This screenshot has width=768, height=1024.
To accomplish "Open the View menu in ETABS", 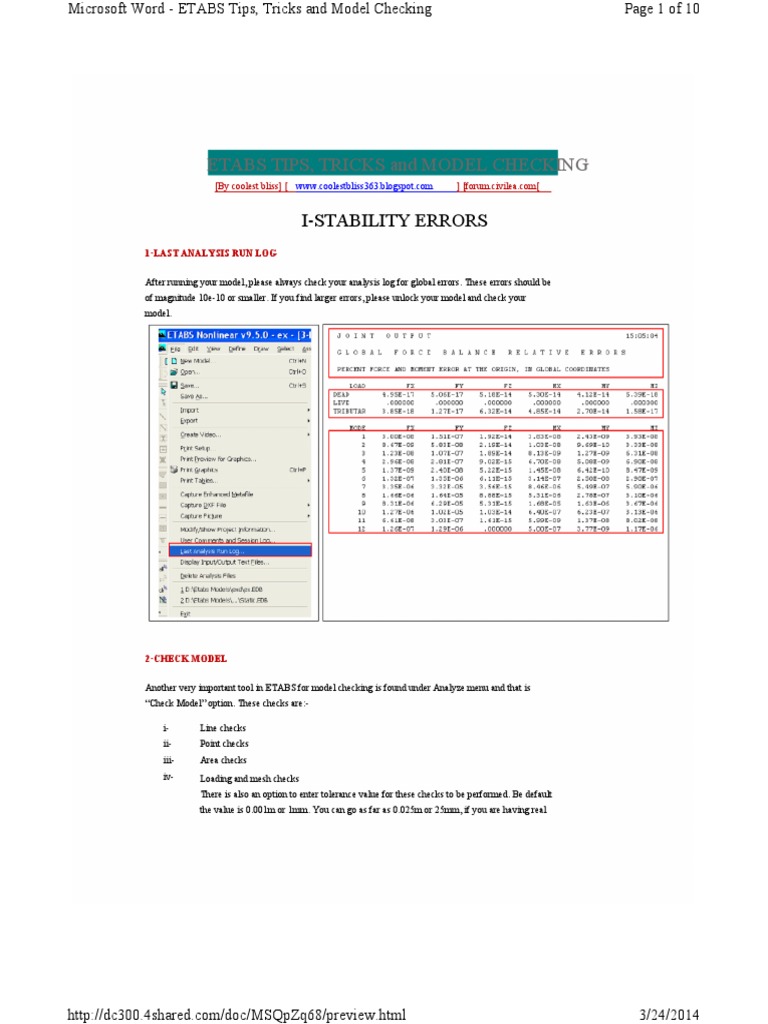I will tap(214, 349).
